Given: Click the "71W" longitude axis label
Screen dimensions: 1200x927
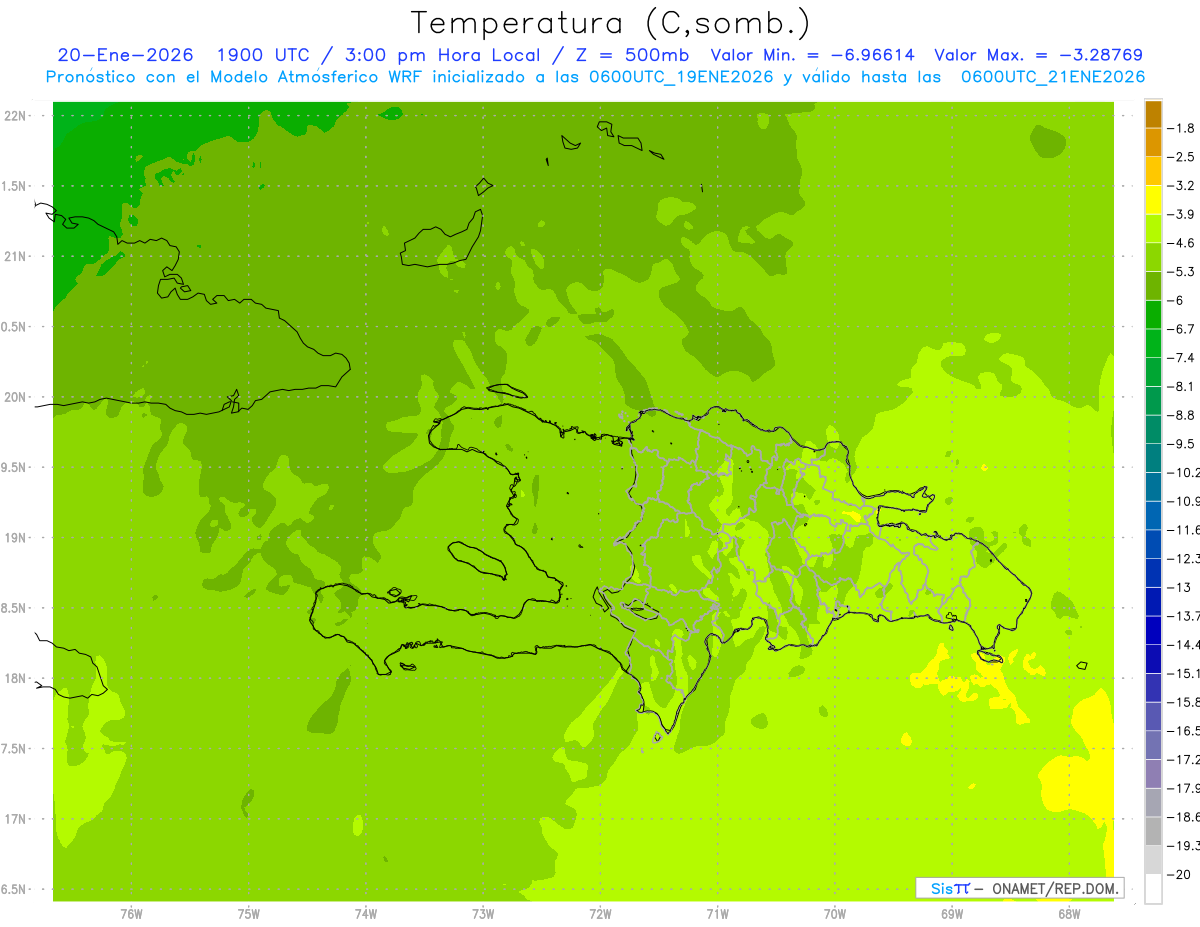Looking at the screenshot, I should [x=717, y=914].
